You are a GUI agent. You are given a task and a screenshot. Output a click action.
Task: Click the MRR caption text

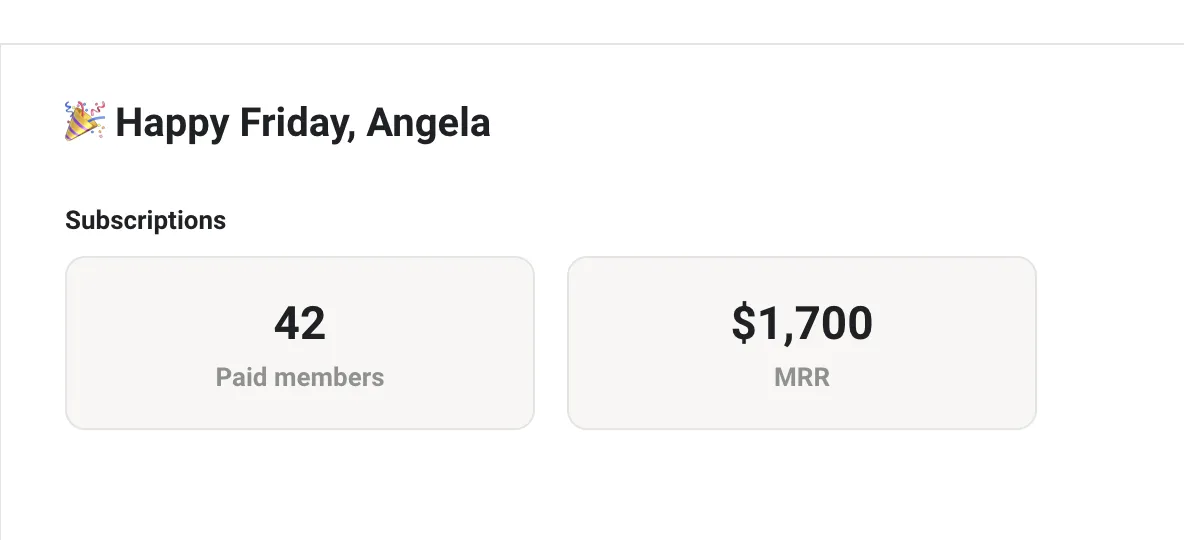[x=802, y=377]
